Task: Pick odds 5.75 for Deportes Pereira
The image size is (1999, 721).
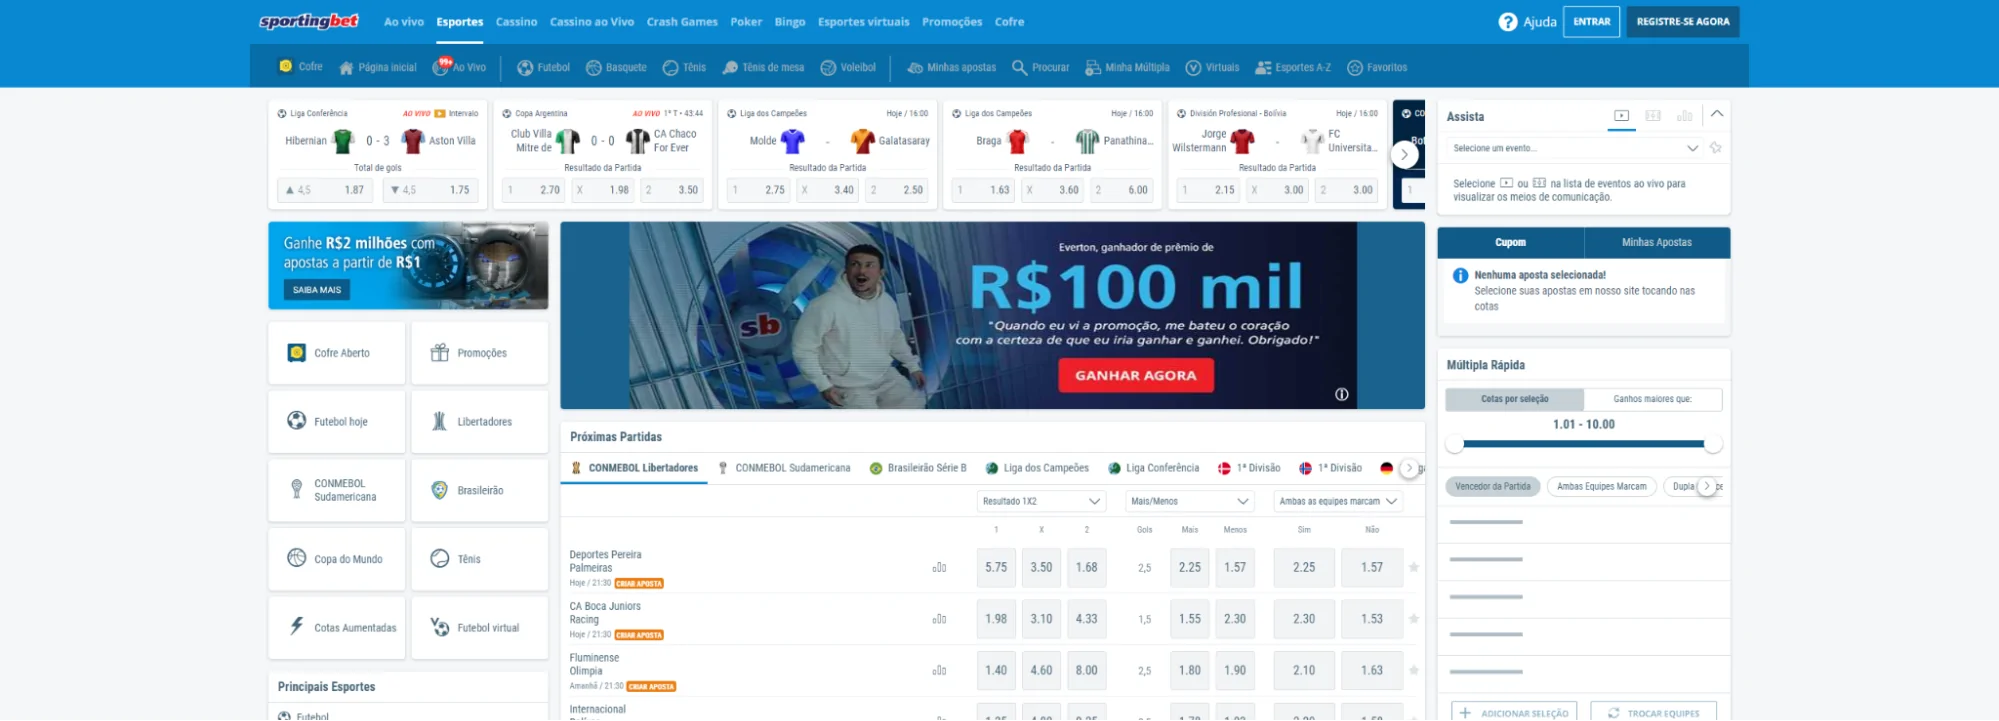Action: [996, 567]
